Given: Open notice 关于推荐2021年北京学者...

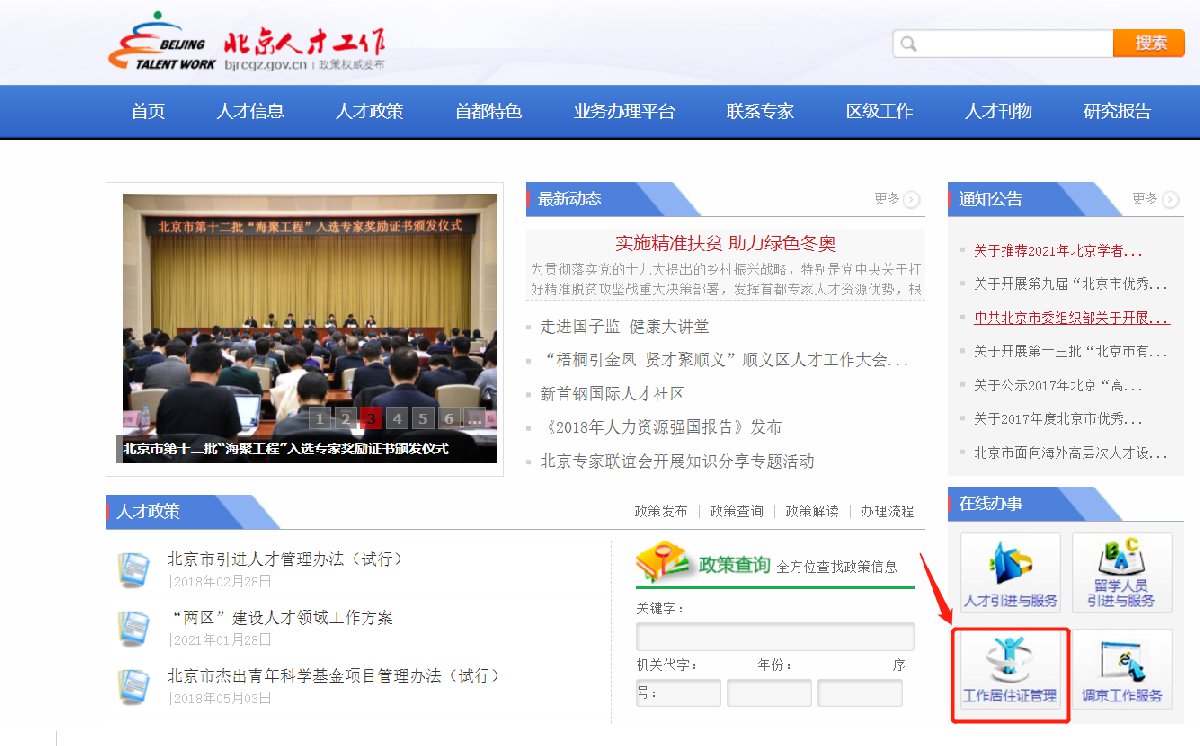Looking at the screenshot, I should point(1058,251).
